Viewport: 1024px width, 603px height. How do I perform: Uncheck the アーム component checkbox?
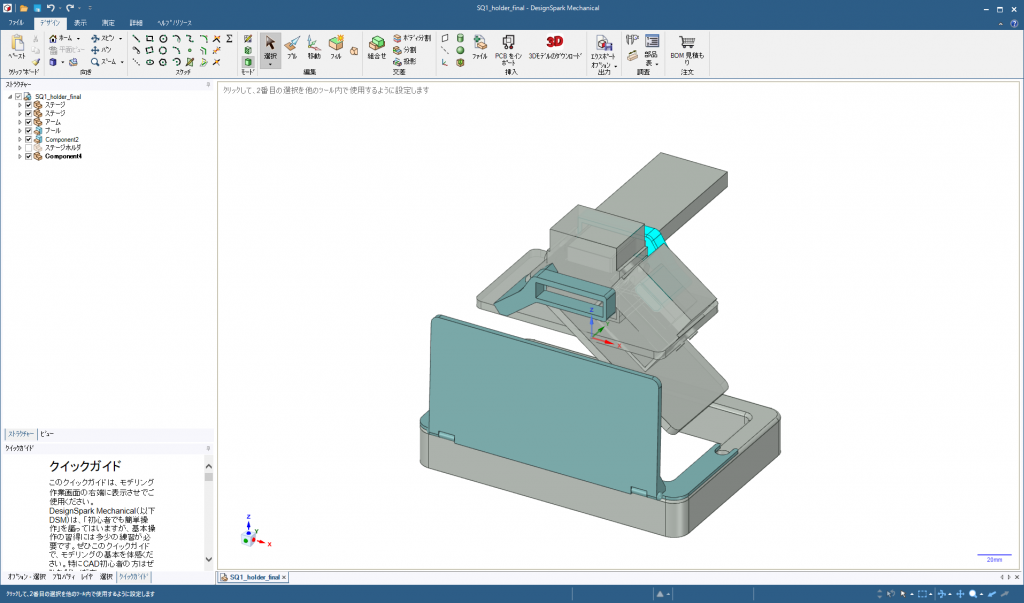pyautogui.click(x=29, y=122)
